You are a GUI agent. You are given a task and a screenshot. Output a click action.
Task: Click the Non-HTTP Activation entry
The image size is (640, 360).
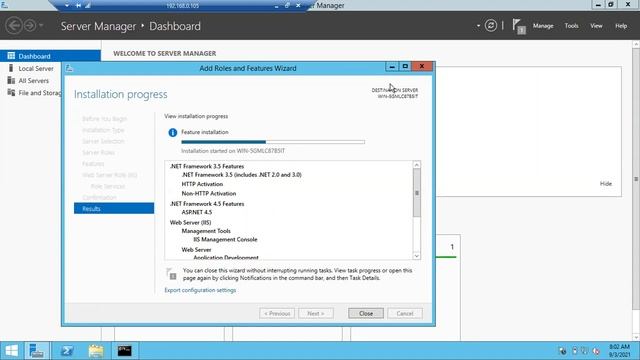(x=209, y=193)
